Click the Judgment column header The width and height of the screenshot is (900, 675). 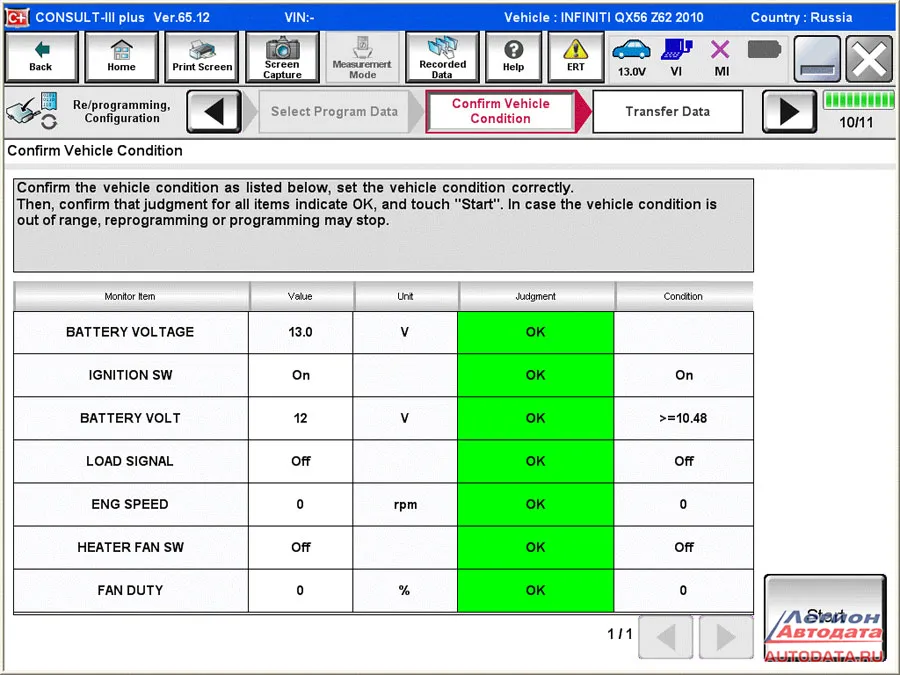click(x=536, y=296)
